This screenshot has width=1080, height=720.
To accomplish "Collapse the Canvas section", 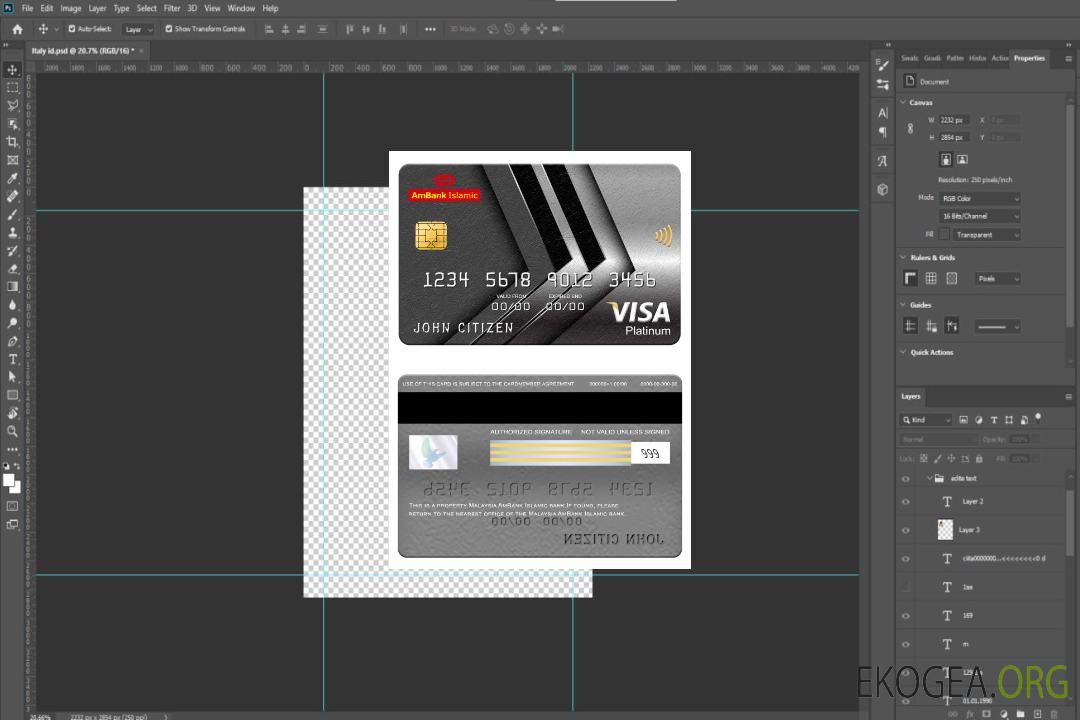I will tap(904, 102).
